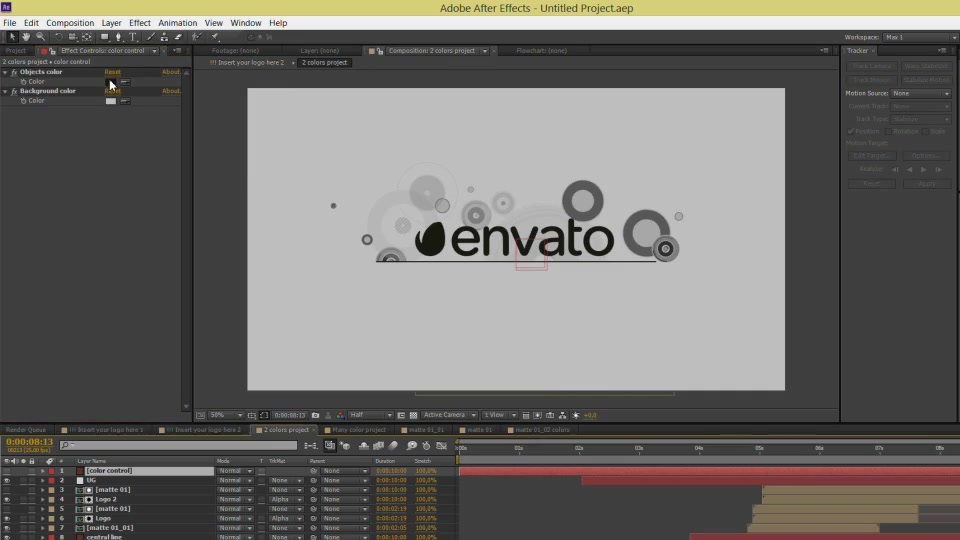Select the Rectangle shape tool
The width and height of the screenshot is (960, 540).
pyautogui.click(x=105, y=37)
